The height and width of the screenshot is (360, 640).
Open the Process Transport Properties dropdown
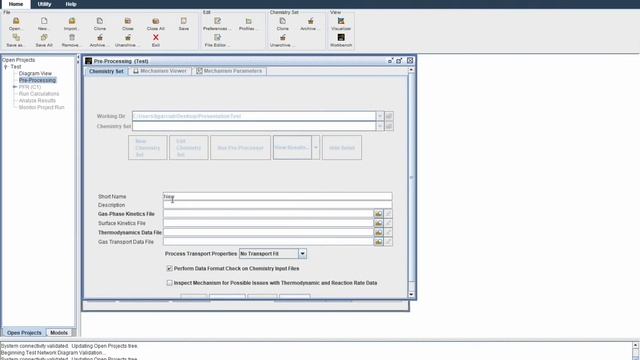[302, 254]
